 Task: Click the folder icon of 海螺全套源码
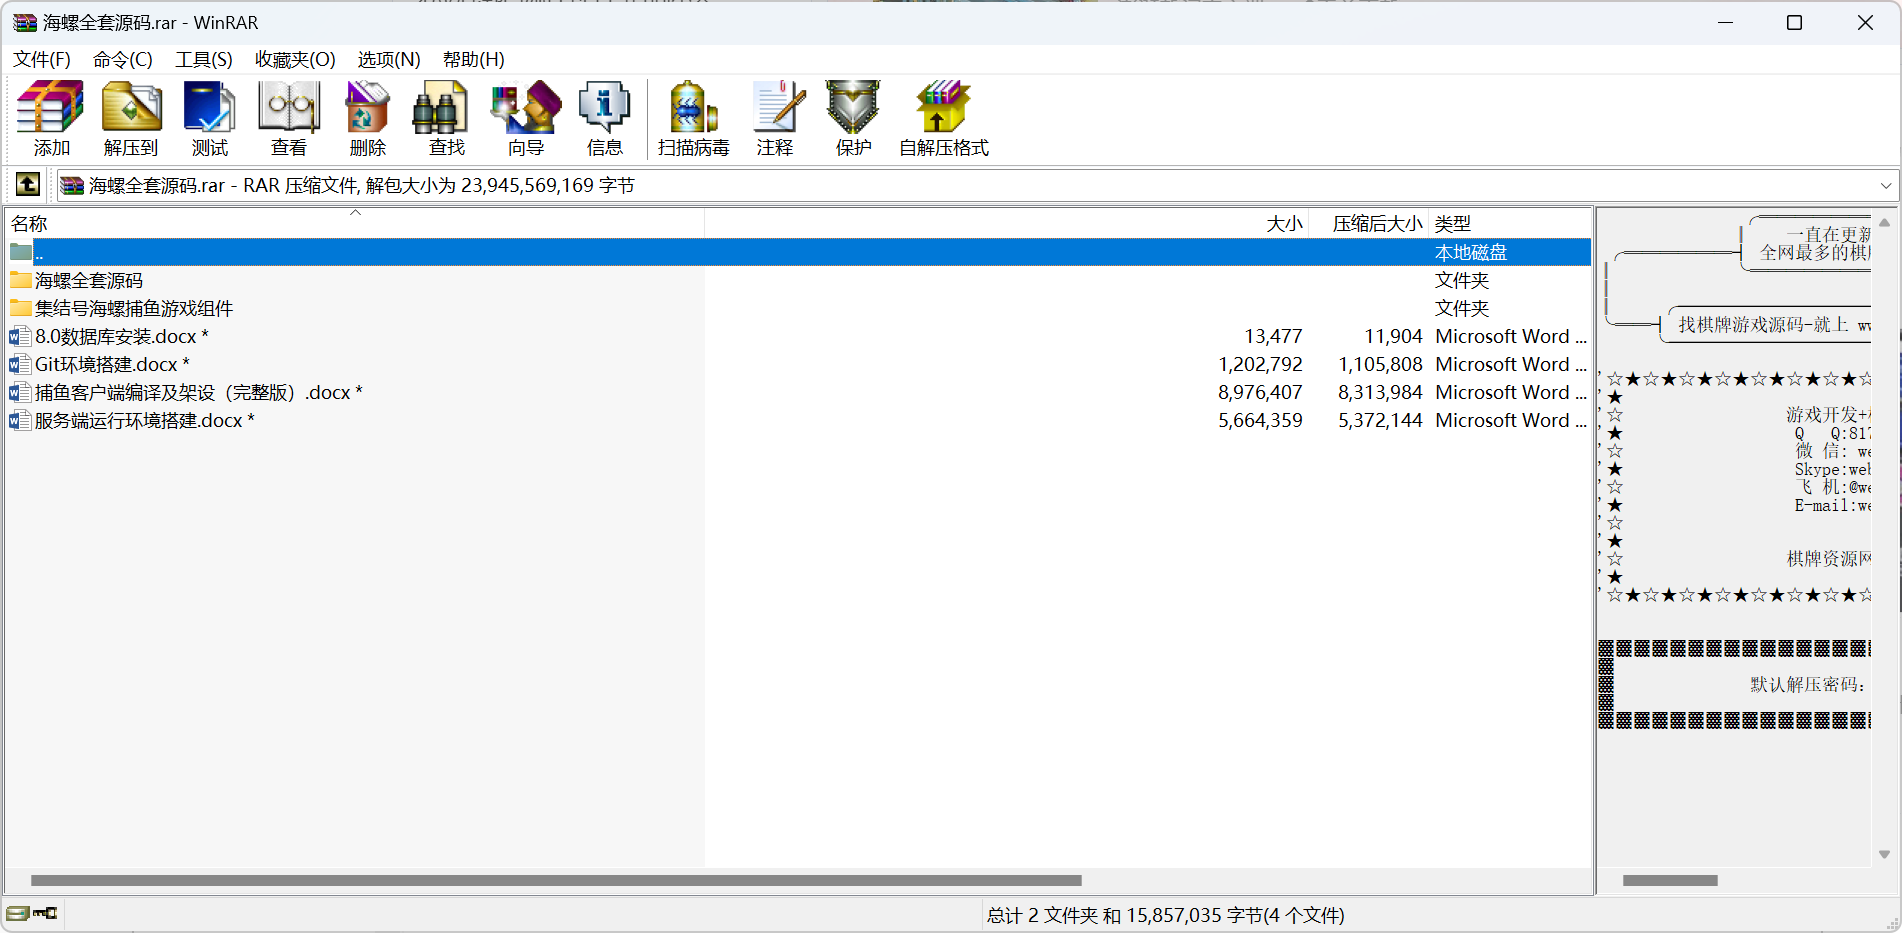(20, 280)
